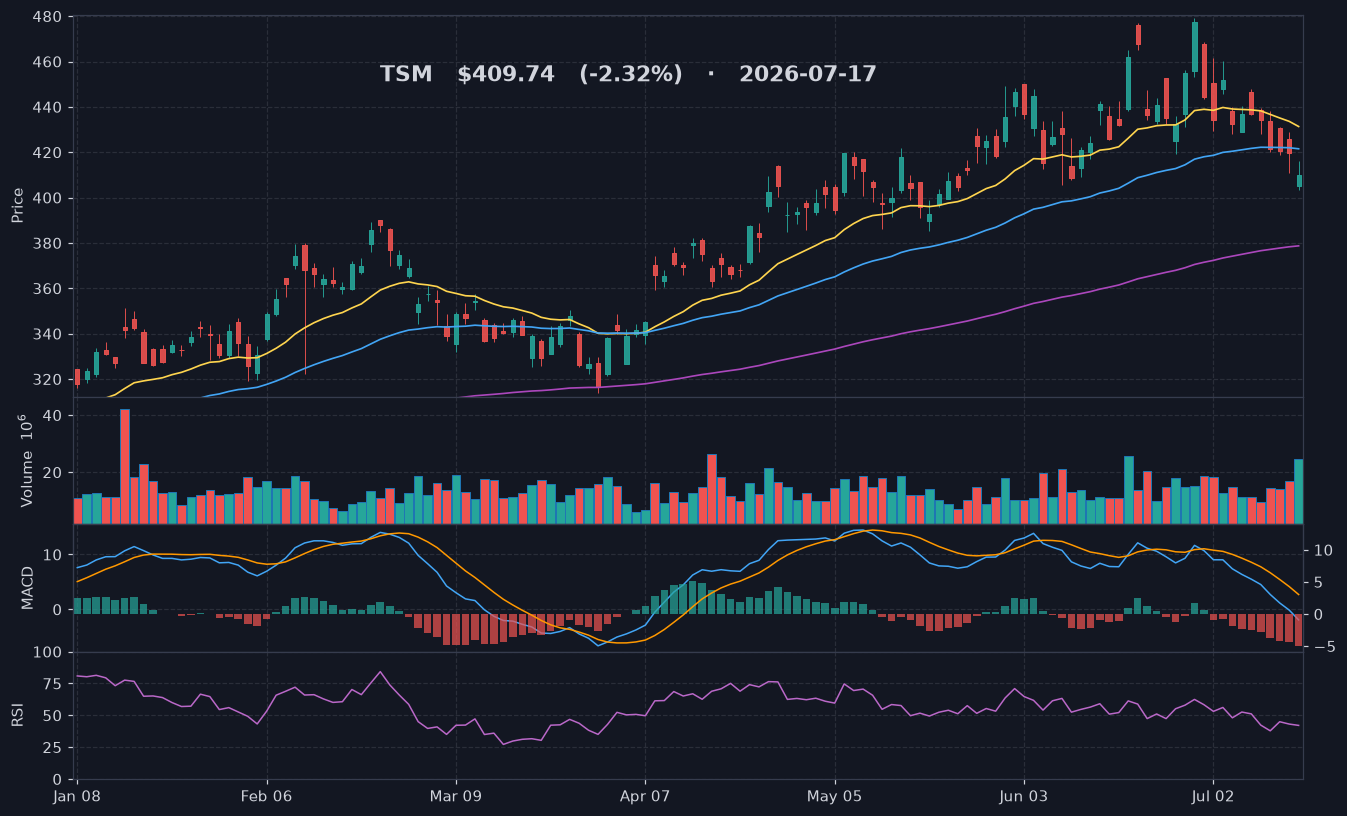Click the Apr 07 date label

click(x=645, y=797)
